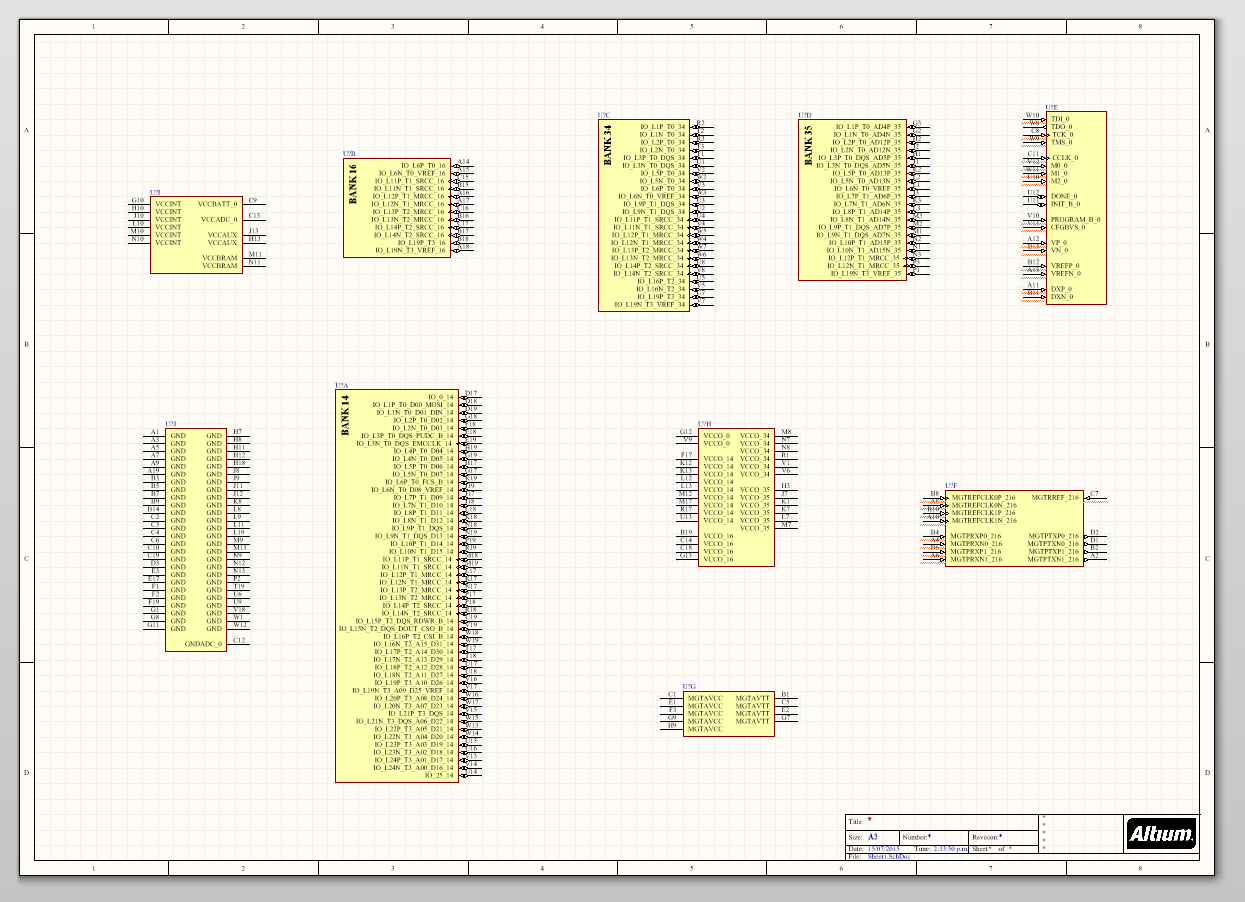Select the BANK 35 component block
The image size is (1245, 902).
click(x=852, y=199)
